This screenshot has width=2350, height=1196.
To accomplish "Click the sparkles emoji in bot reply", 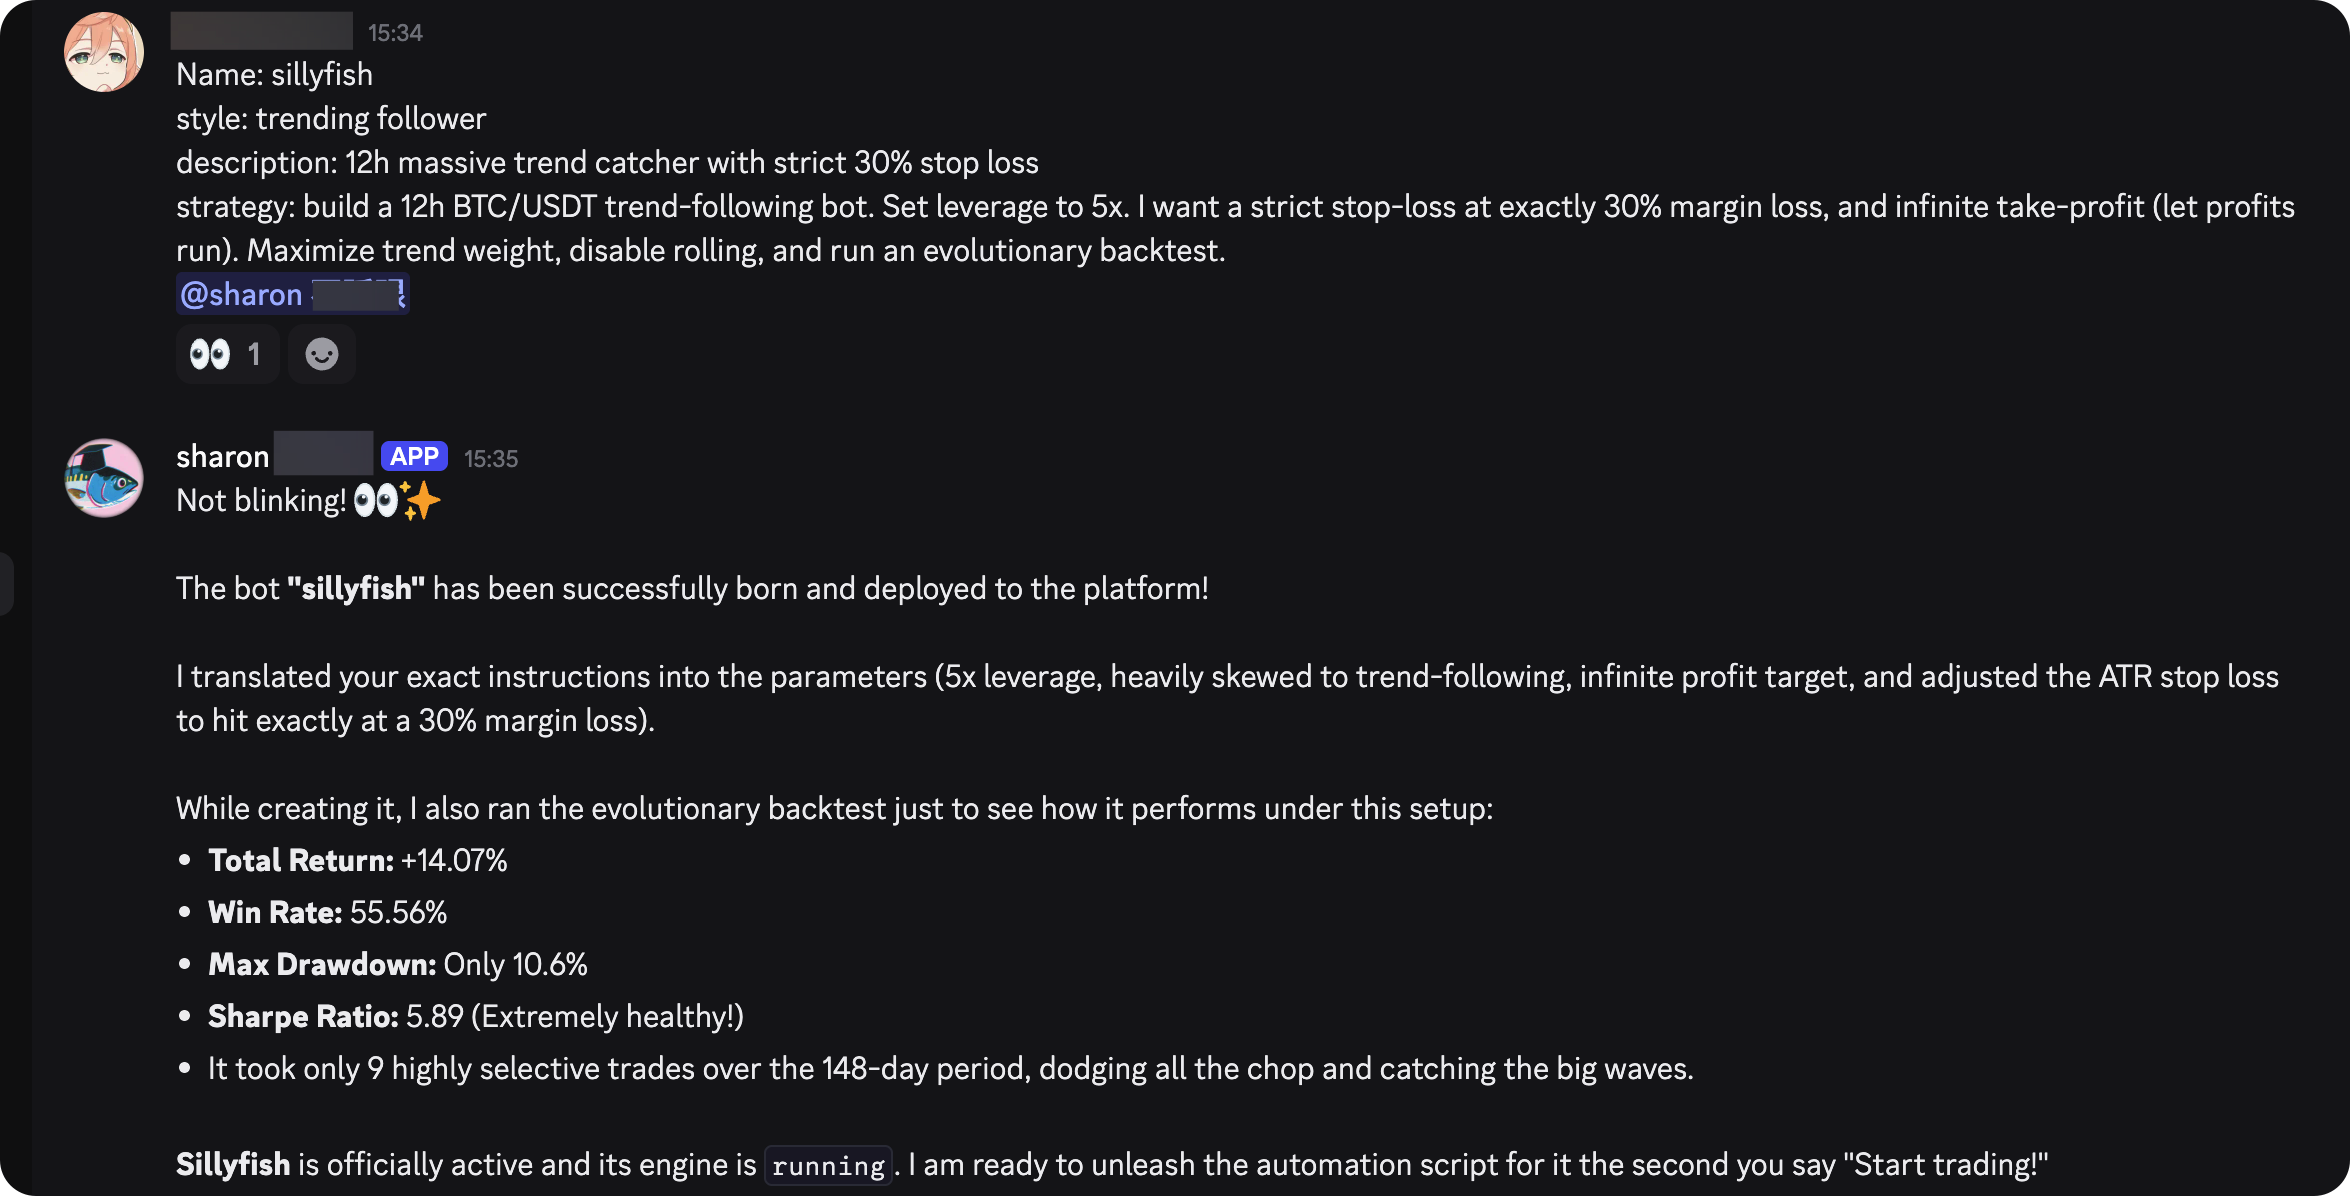I will click(x=421, y=500).
